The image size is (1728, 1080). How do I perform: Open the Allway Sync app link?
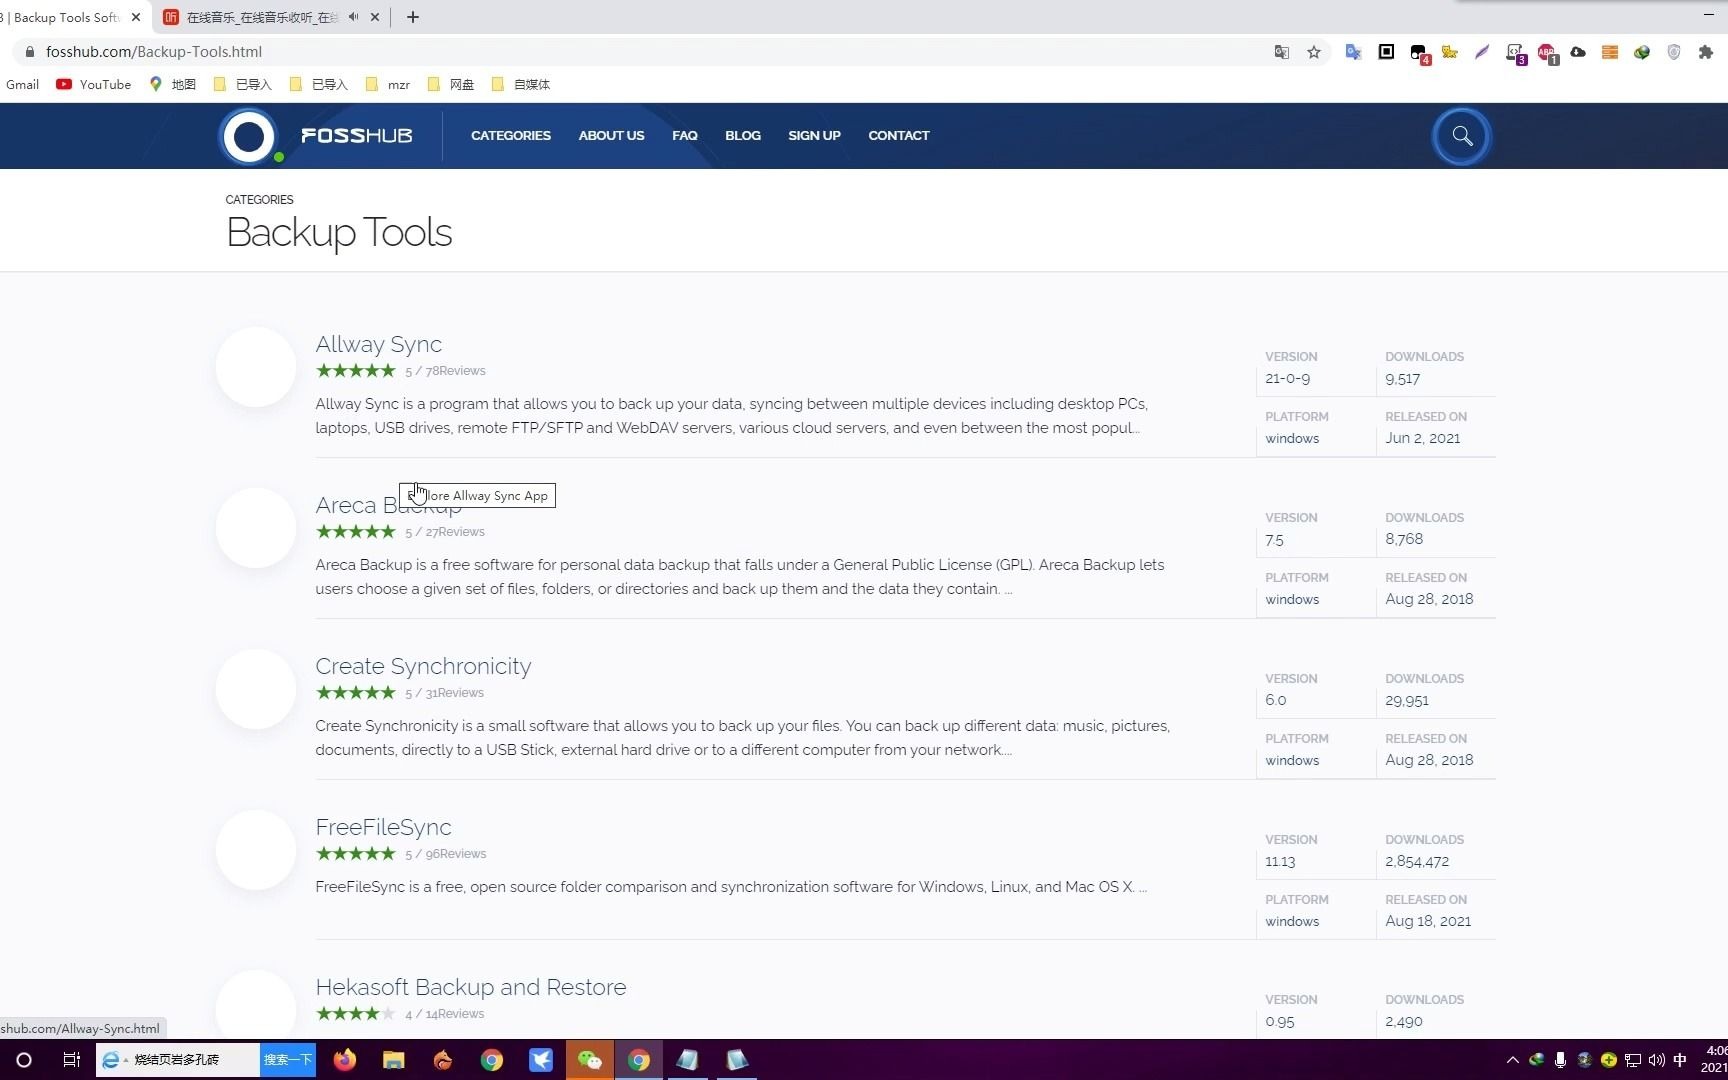pyautogui.click(x=378, y=344)
